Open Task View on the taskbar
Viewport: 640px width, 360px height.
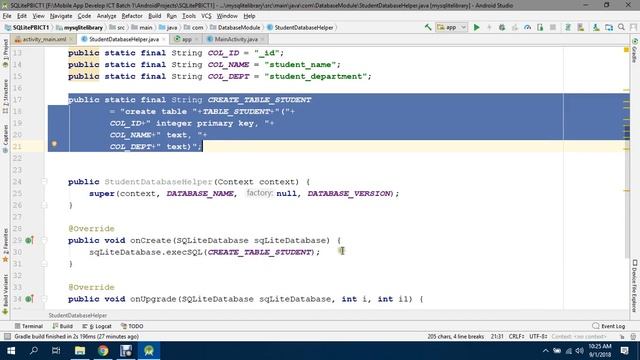point(56,351)
